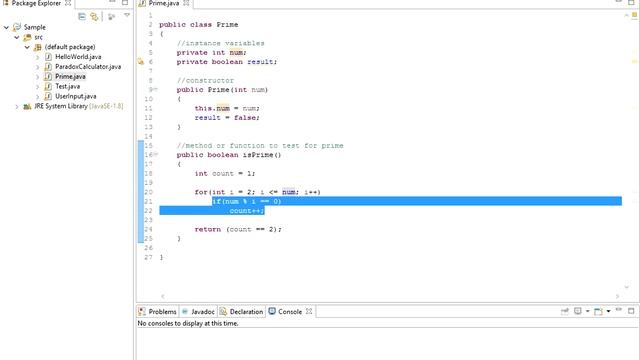The width and height of the screenshot is (640, 360).
Task: Select JRE System Library entry
Action: tap(78, 106)
